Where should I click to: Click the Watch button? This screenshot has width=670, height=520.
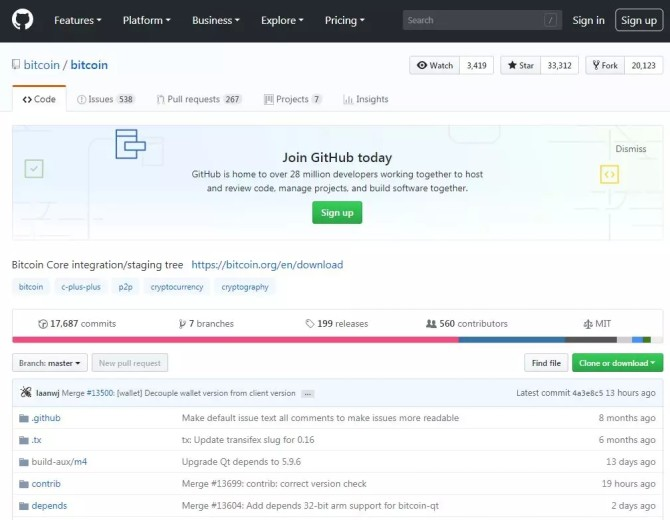coord(435,65)
